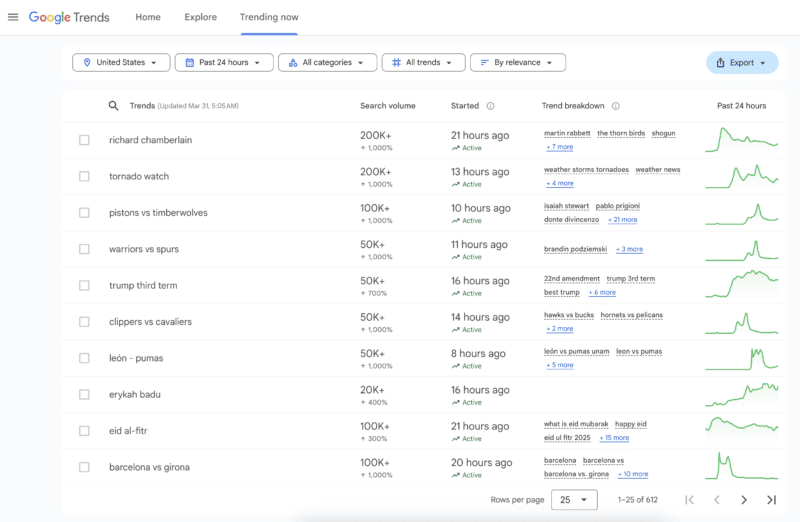
Task: Click the Started column header
Action: (465, 106)
